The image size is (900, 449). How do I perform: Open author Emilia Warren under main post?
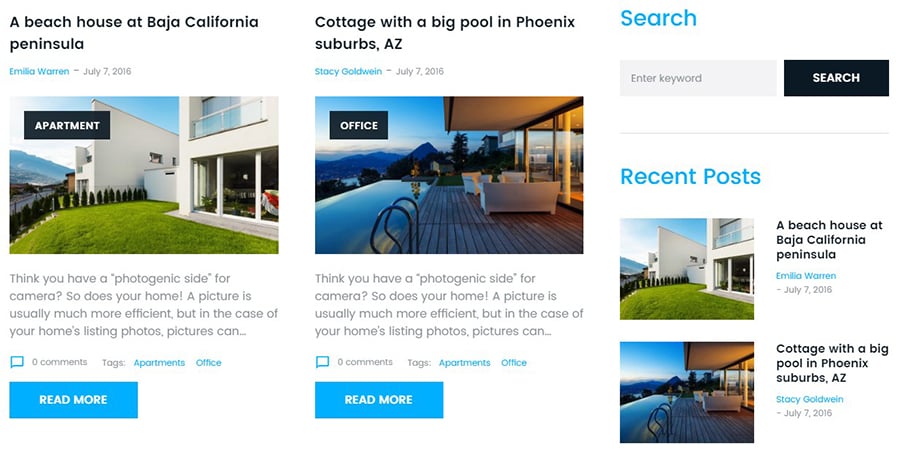point(39,71)
